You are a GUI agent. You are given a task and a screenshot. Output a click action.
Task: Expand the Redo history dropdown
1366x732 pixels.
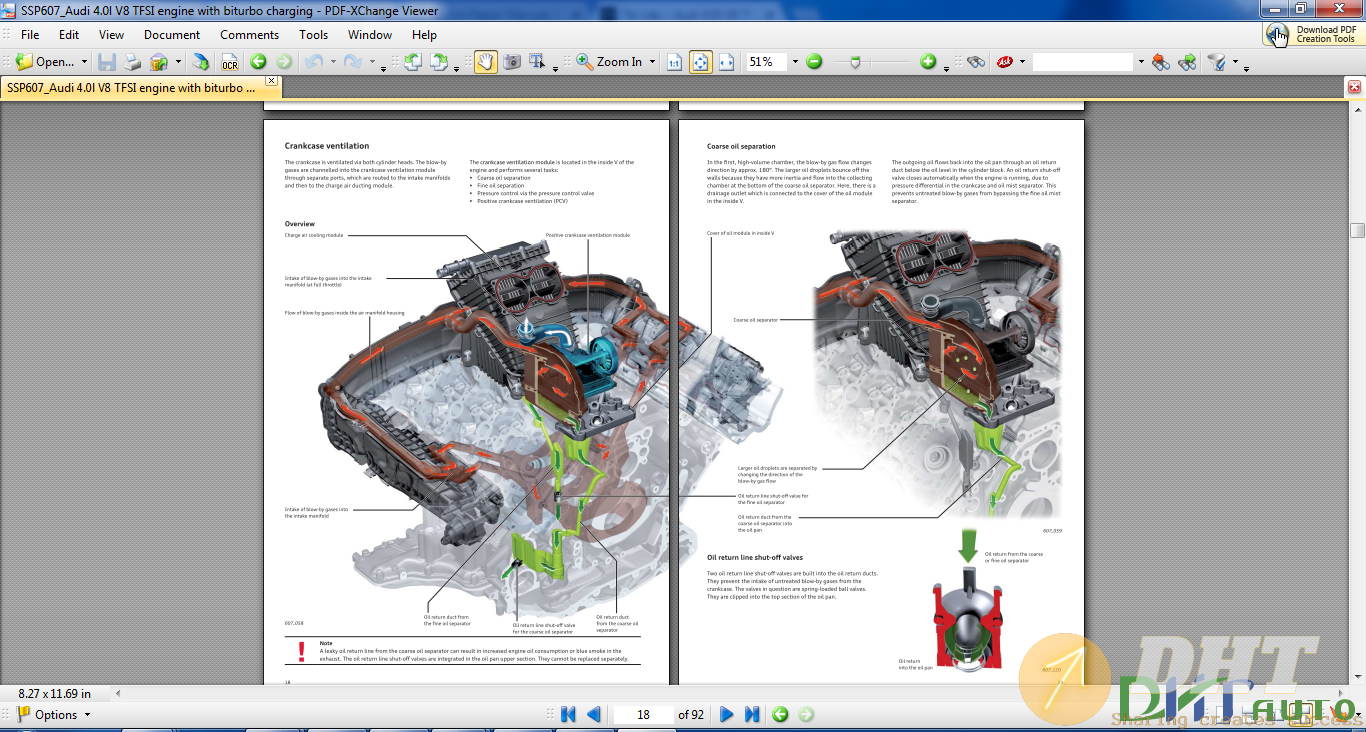click(372, 63)
